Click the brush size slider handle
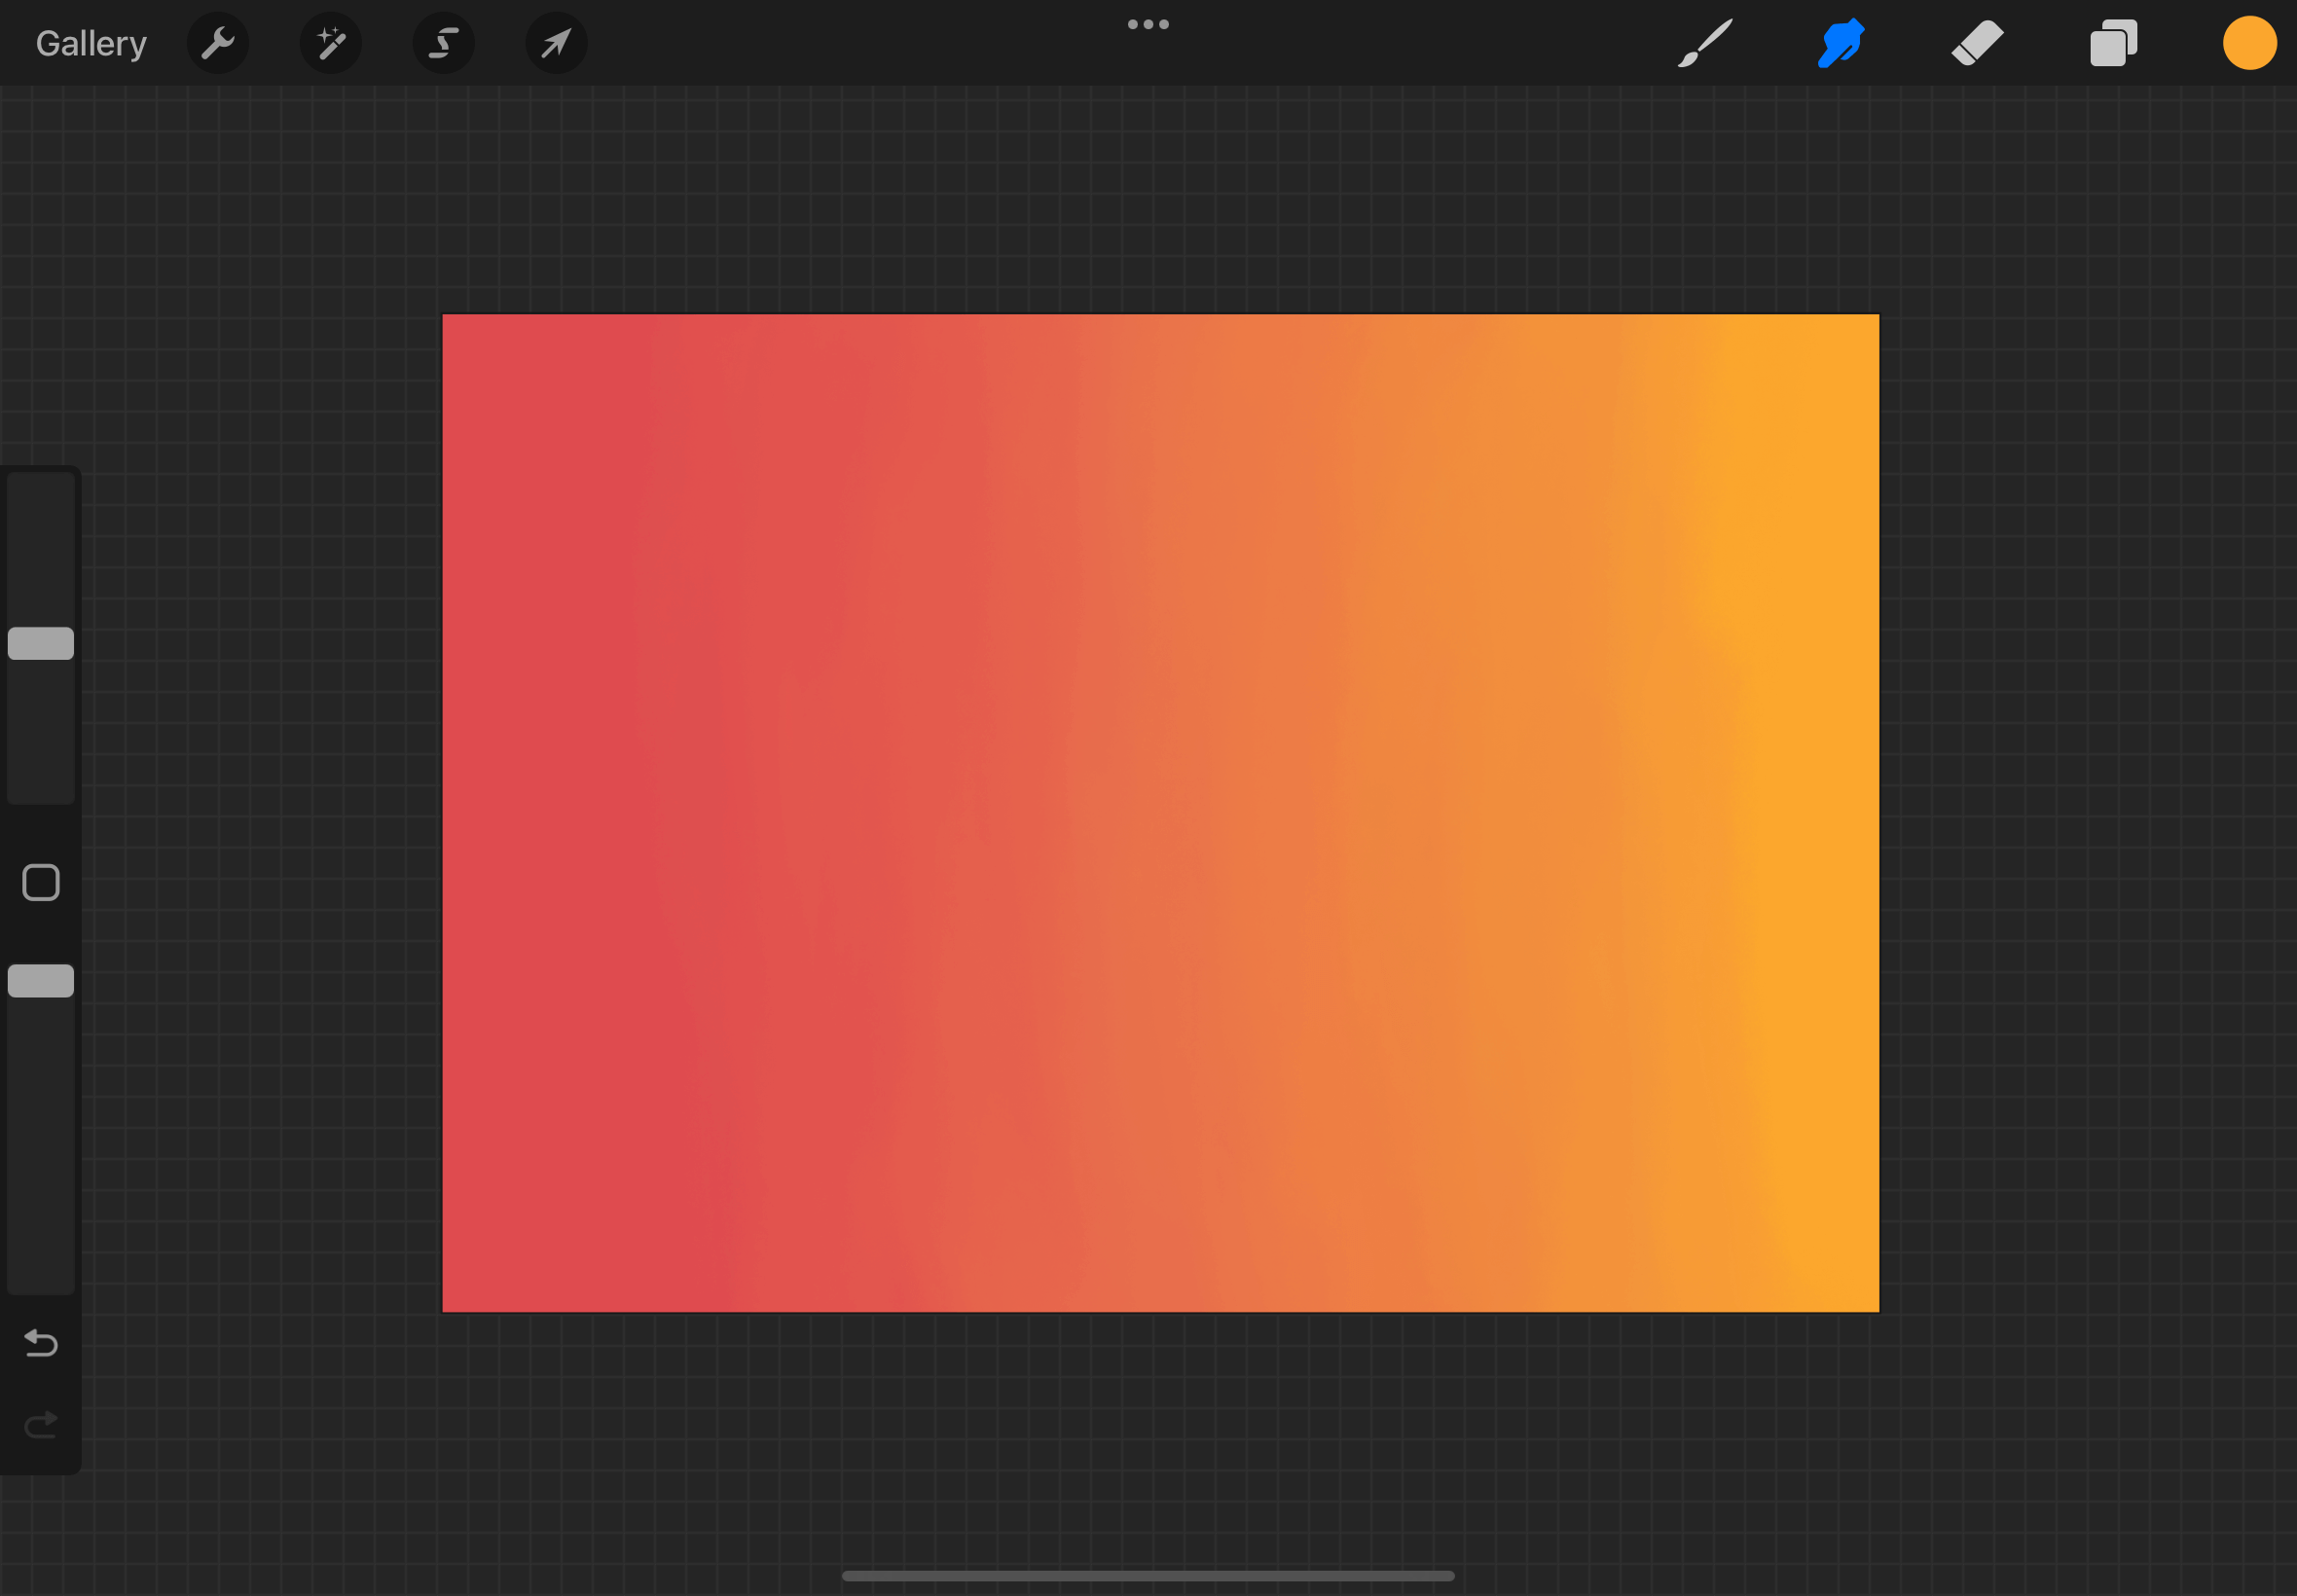Screen dimensions: 2297x1596 [x=41, y=643]
